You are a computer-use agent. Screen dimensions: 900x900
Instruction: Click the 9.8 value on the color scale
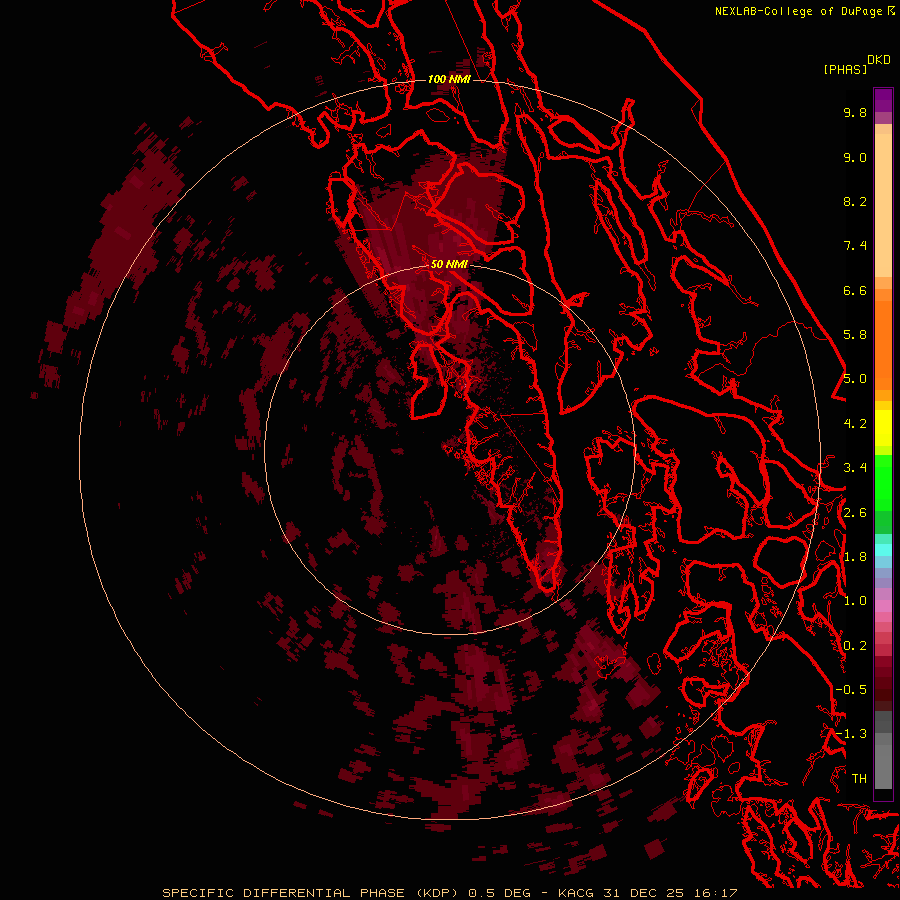[x=855, y=112]
